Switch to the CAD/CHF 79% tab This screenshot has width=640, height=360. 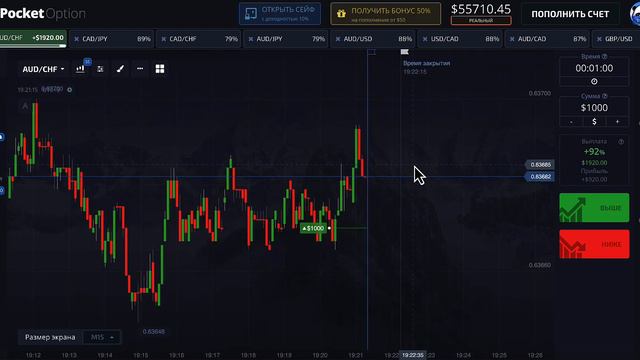point(199,39)
